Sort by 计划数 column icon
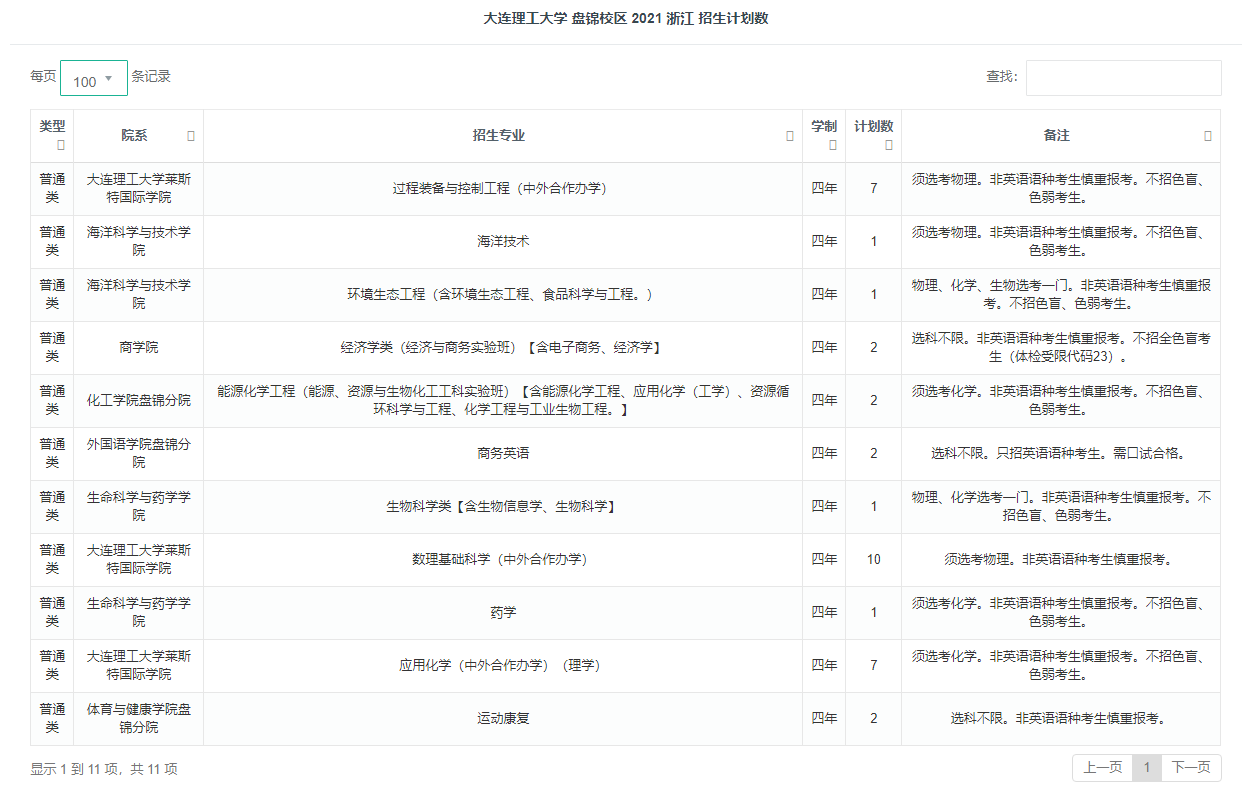This screenshot has width=1260, height=796. click(x=889, y=145)
